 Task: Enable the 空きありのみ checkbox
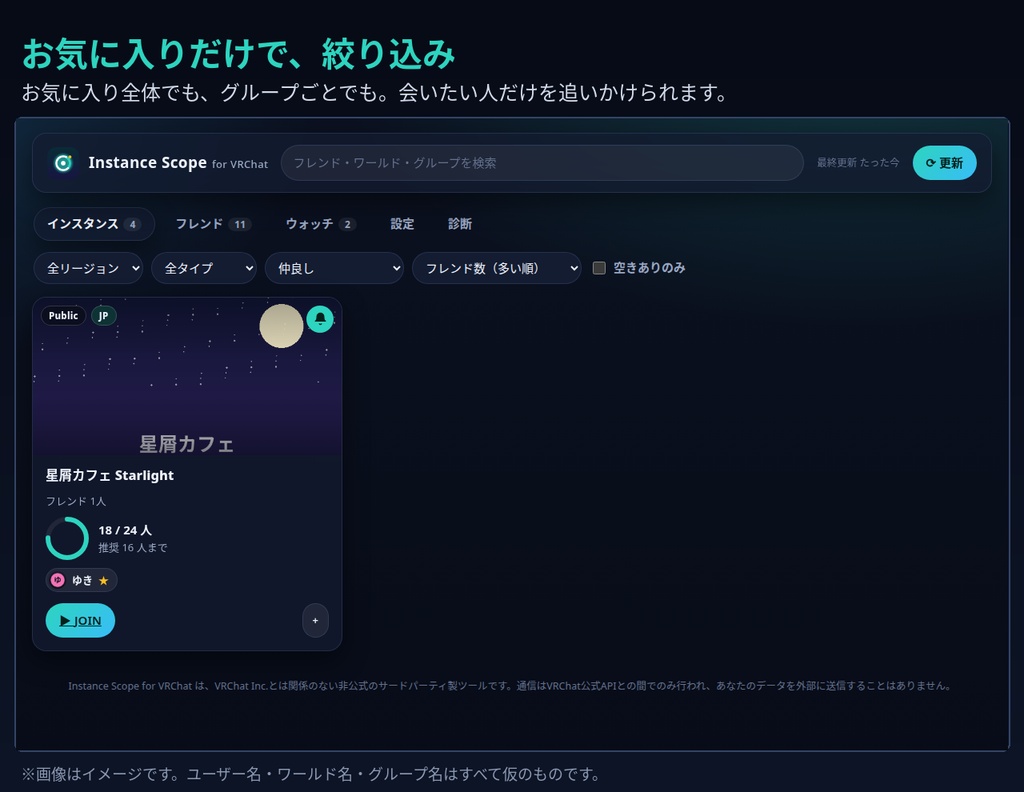(599, 268)
